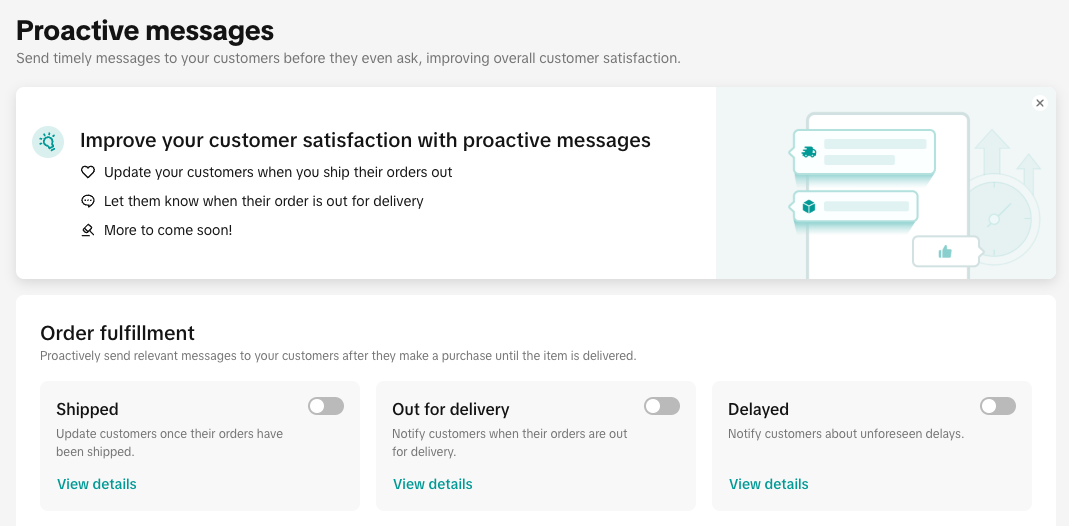Click the Shipped card title
The width and height of the screenshot is (1069, 526).
click(x=87, y=409)
